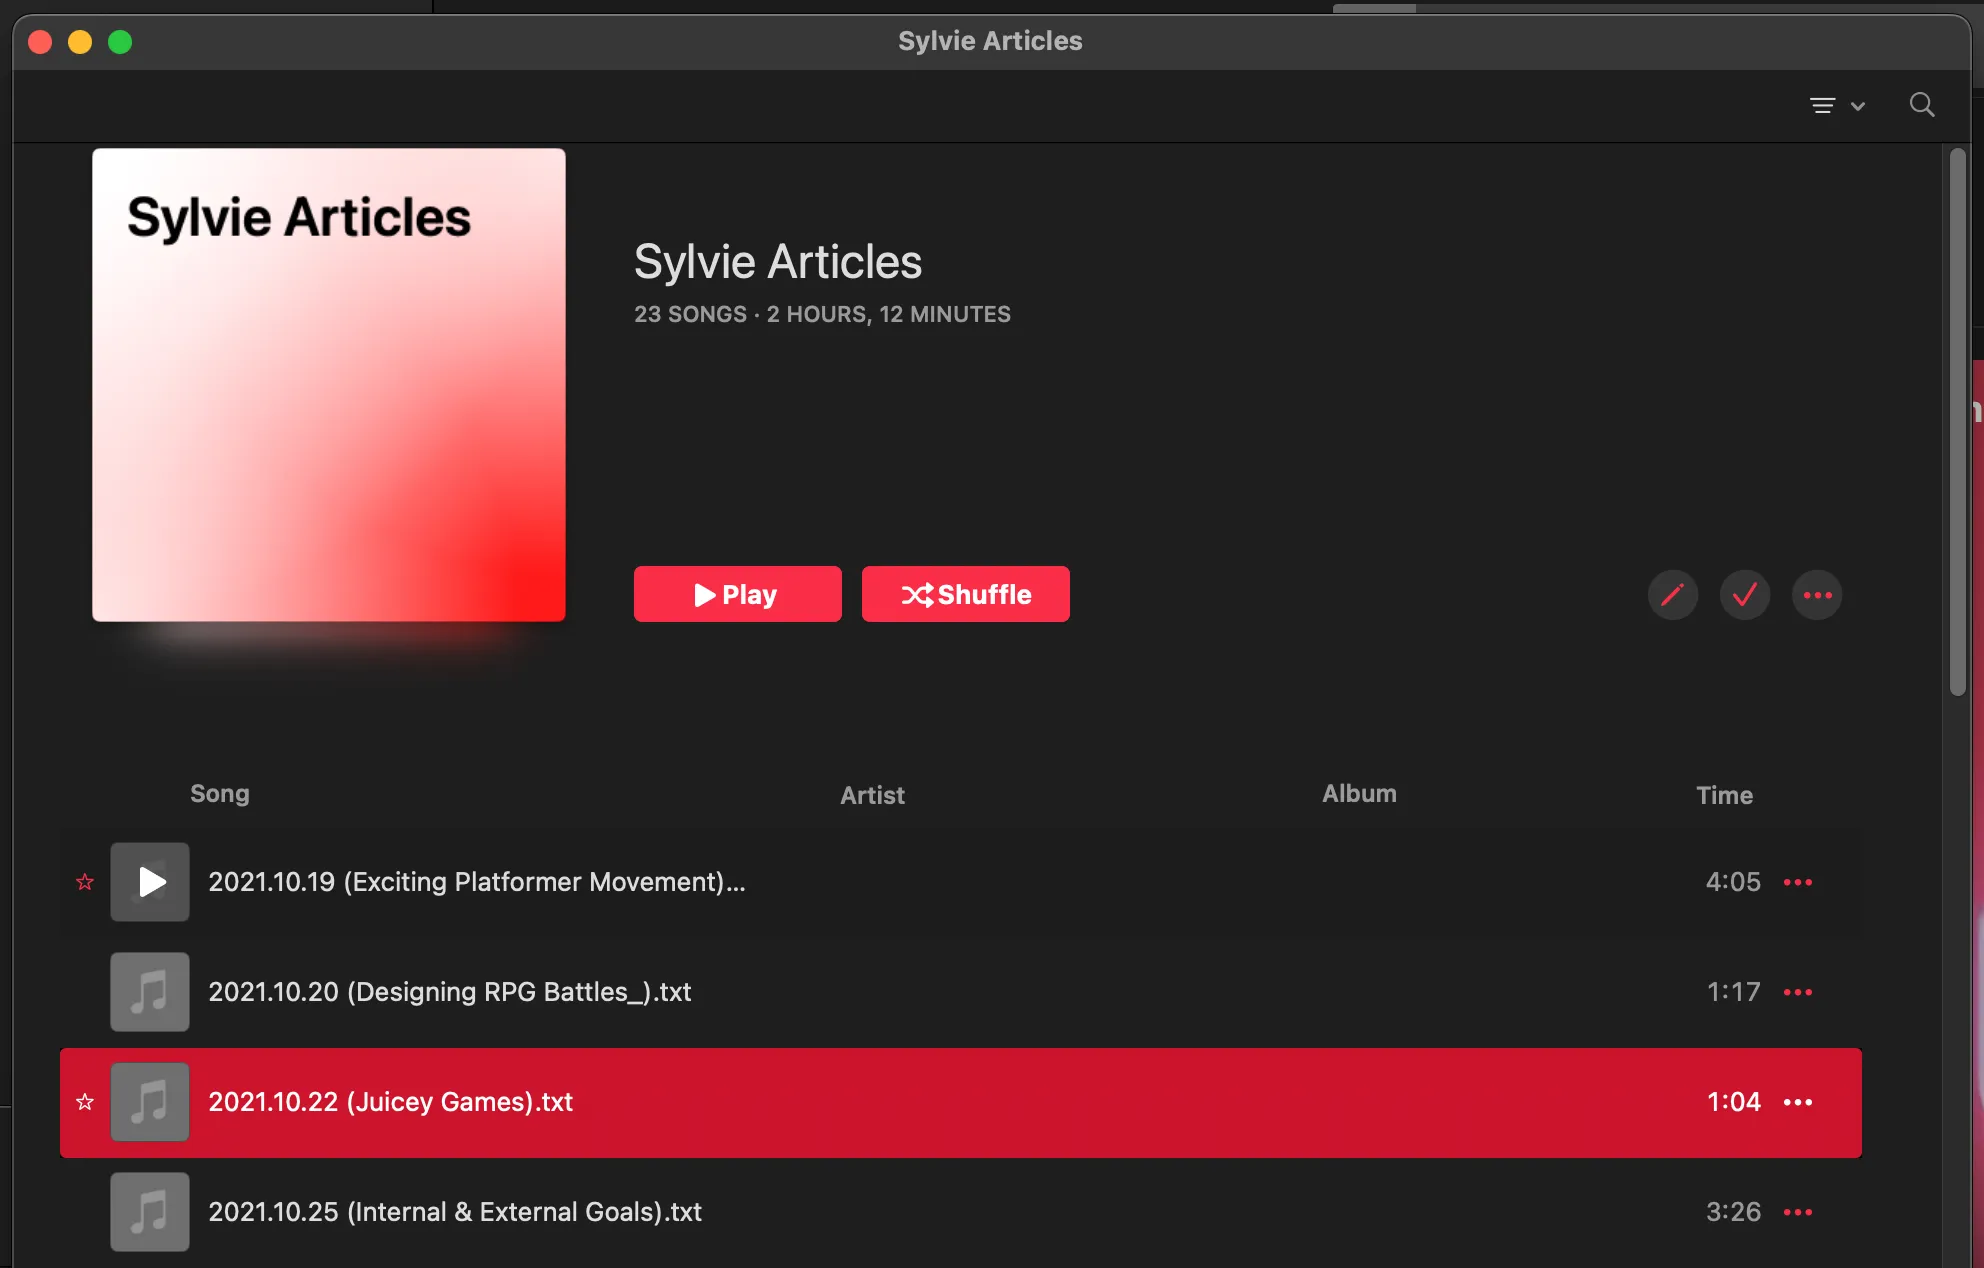Screen dimensions: 1984x1268
Task: Click the pencil edit playlist icon
Action: (x=1672, y=595)
